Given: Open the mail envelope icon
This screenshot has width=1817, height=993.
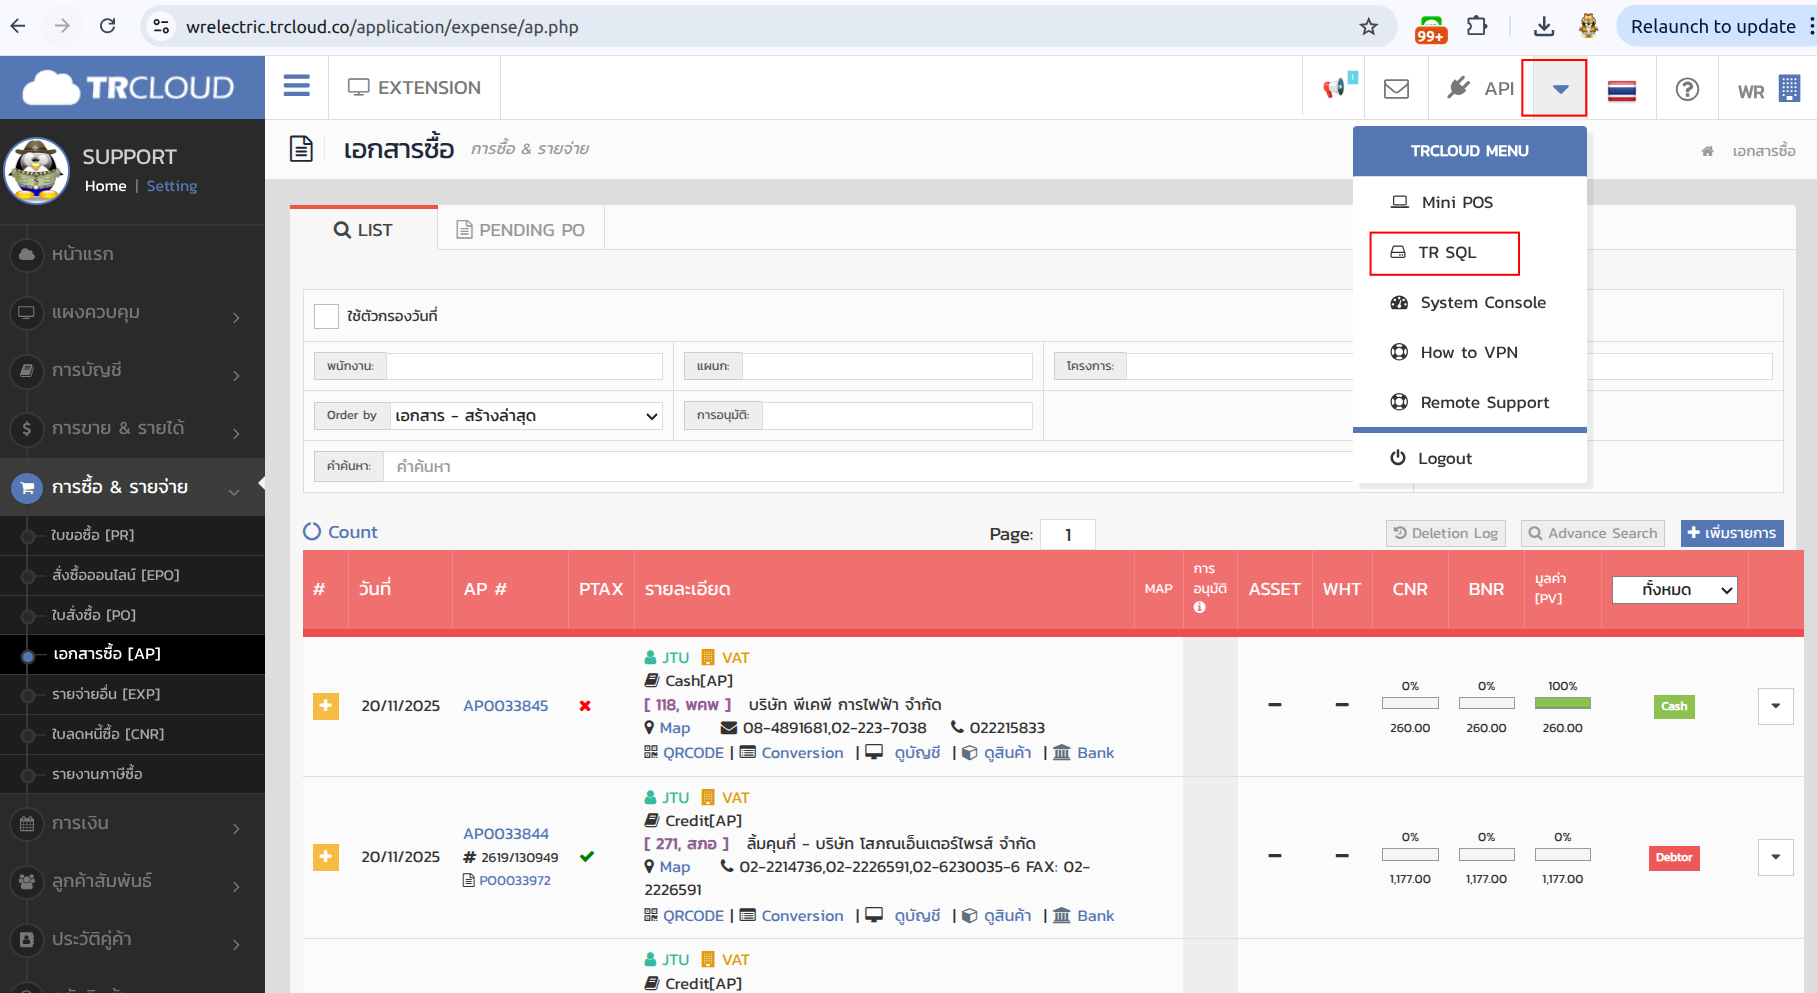Looking at the screenshot, I should (1396, 89).
